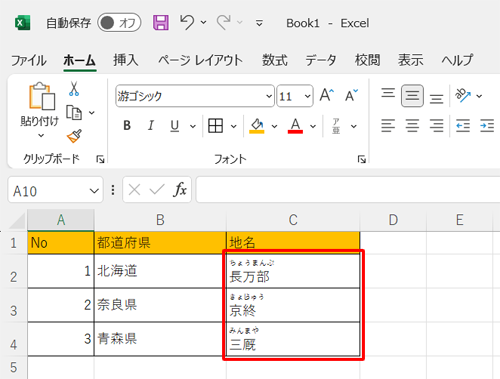
Task: Apply borders with the grid icon
Action: (x=215, y=126)
